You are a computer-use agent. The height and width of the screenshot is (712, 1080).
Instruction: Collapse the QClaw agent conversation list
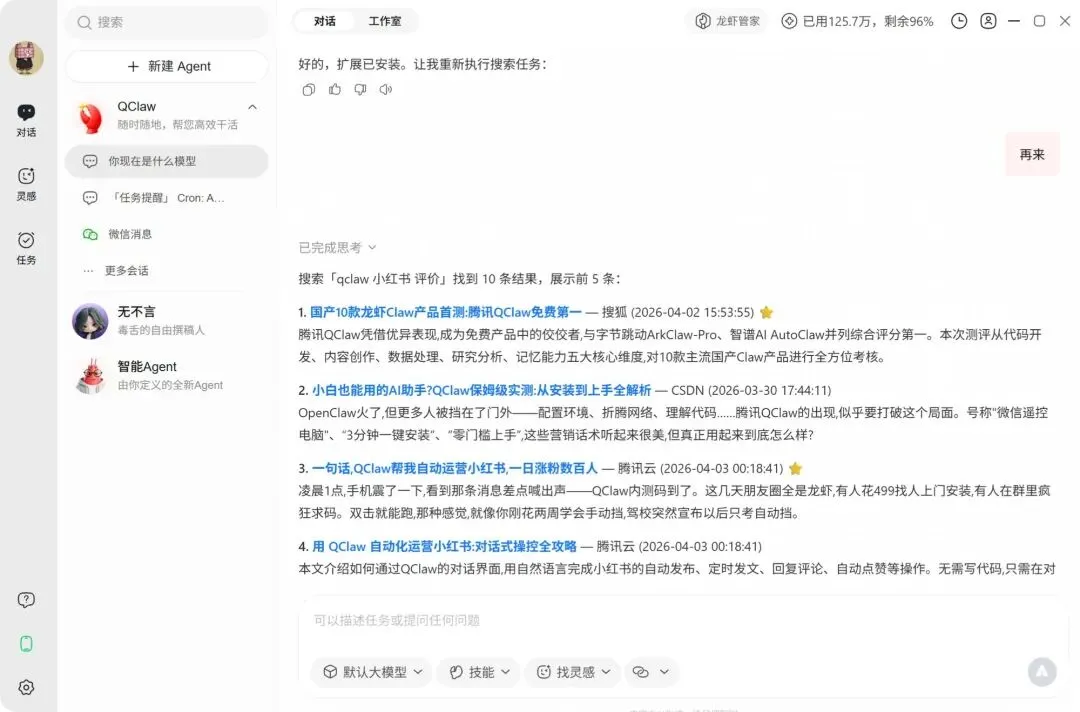point(252,107)
